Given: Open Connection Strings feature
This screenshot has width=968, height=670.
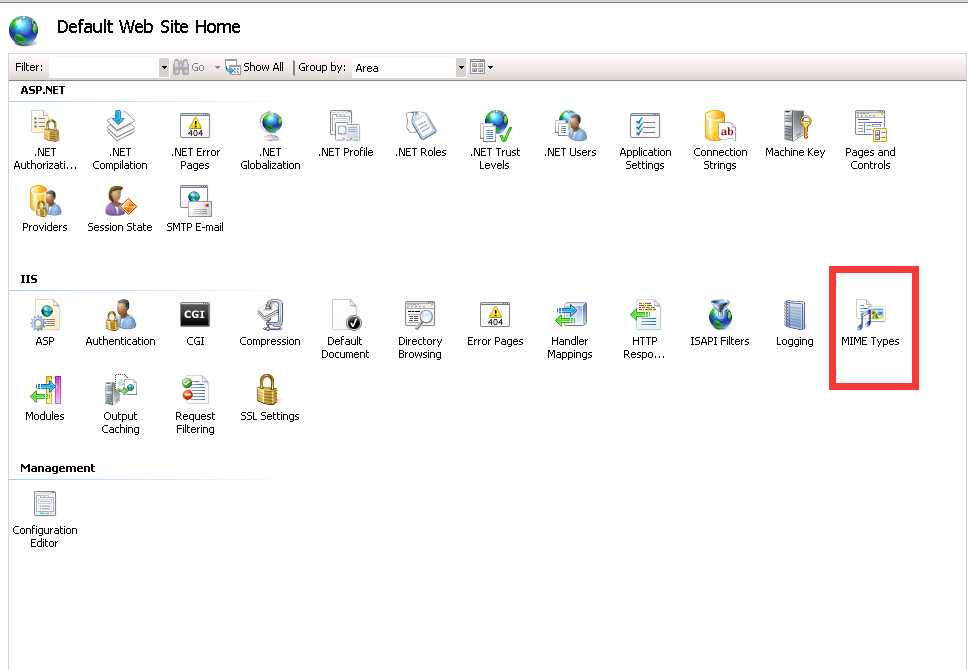Looking at the screenshot, I should tap(720, 140).
